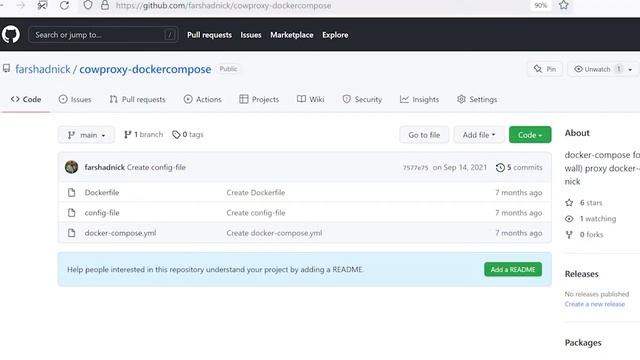The image size is (640, 360).
Task: Open the Create Dockerfile commit message
Action: coord(256,192)
